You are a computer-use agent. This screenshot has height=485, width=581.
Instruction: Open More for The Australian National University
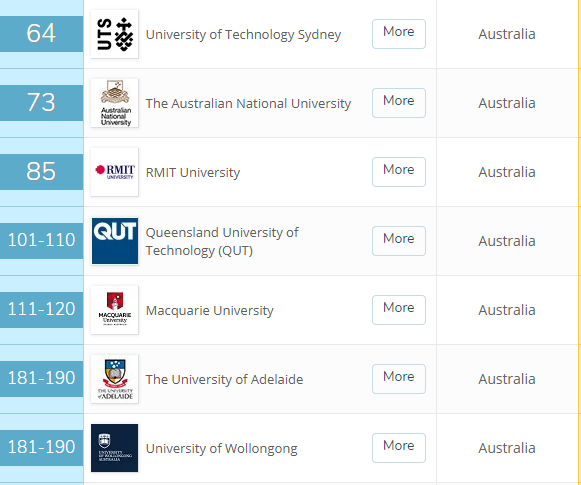tap(399, 103)
